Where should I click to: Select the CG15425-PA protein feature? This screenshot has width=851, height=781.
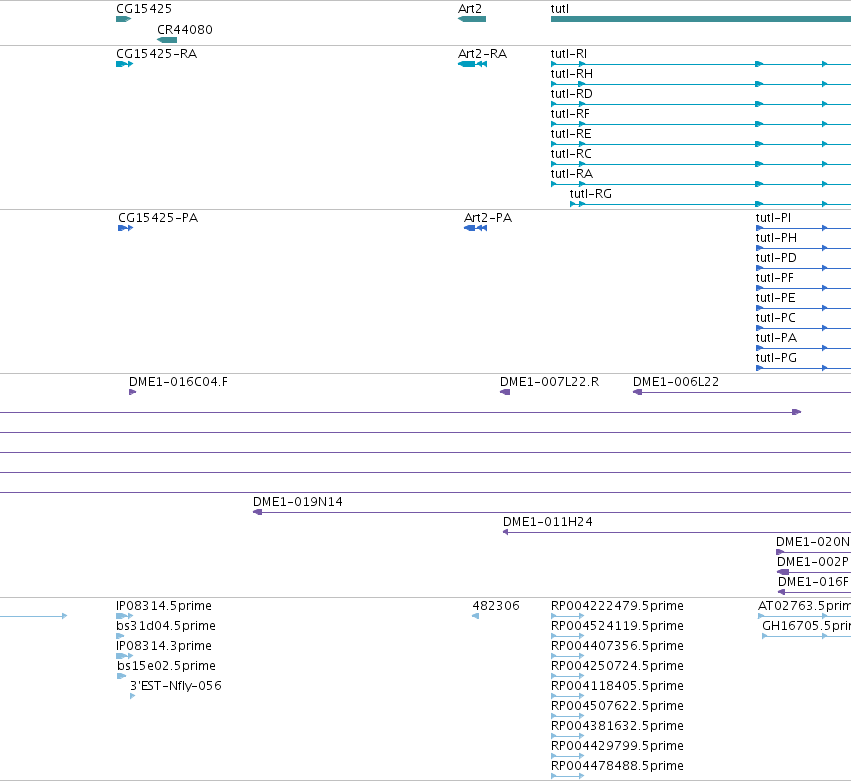click(125, 228)
